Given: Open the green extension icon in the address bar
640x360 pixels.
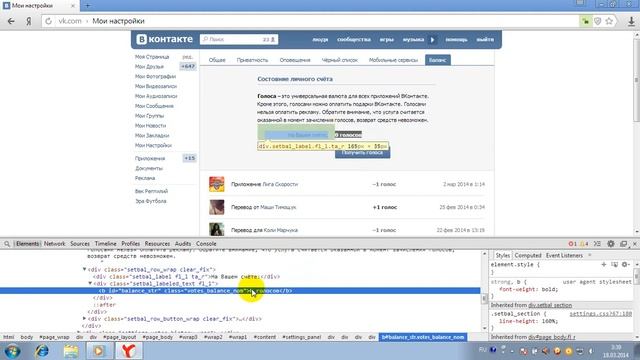Looking at the screenshot, I should click(x=586, y=21).
